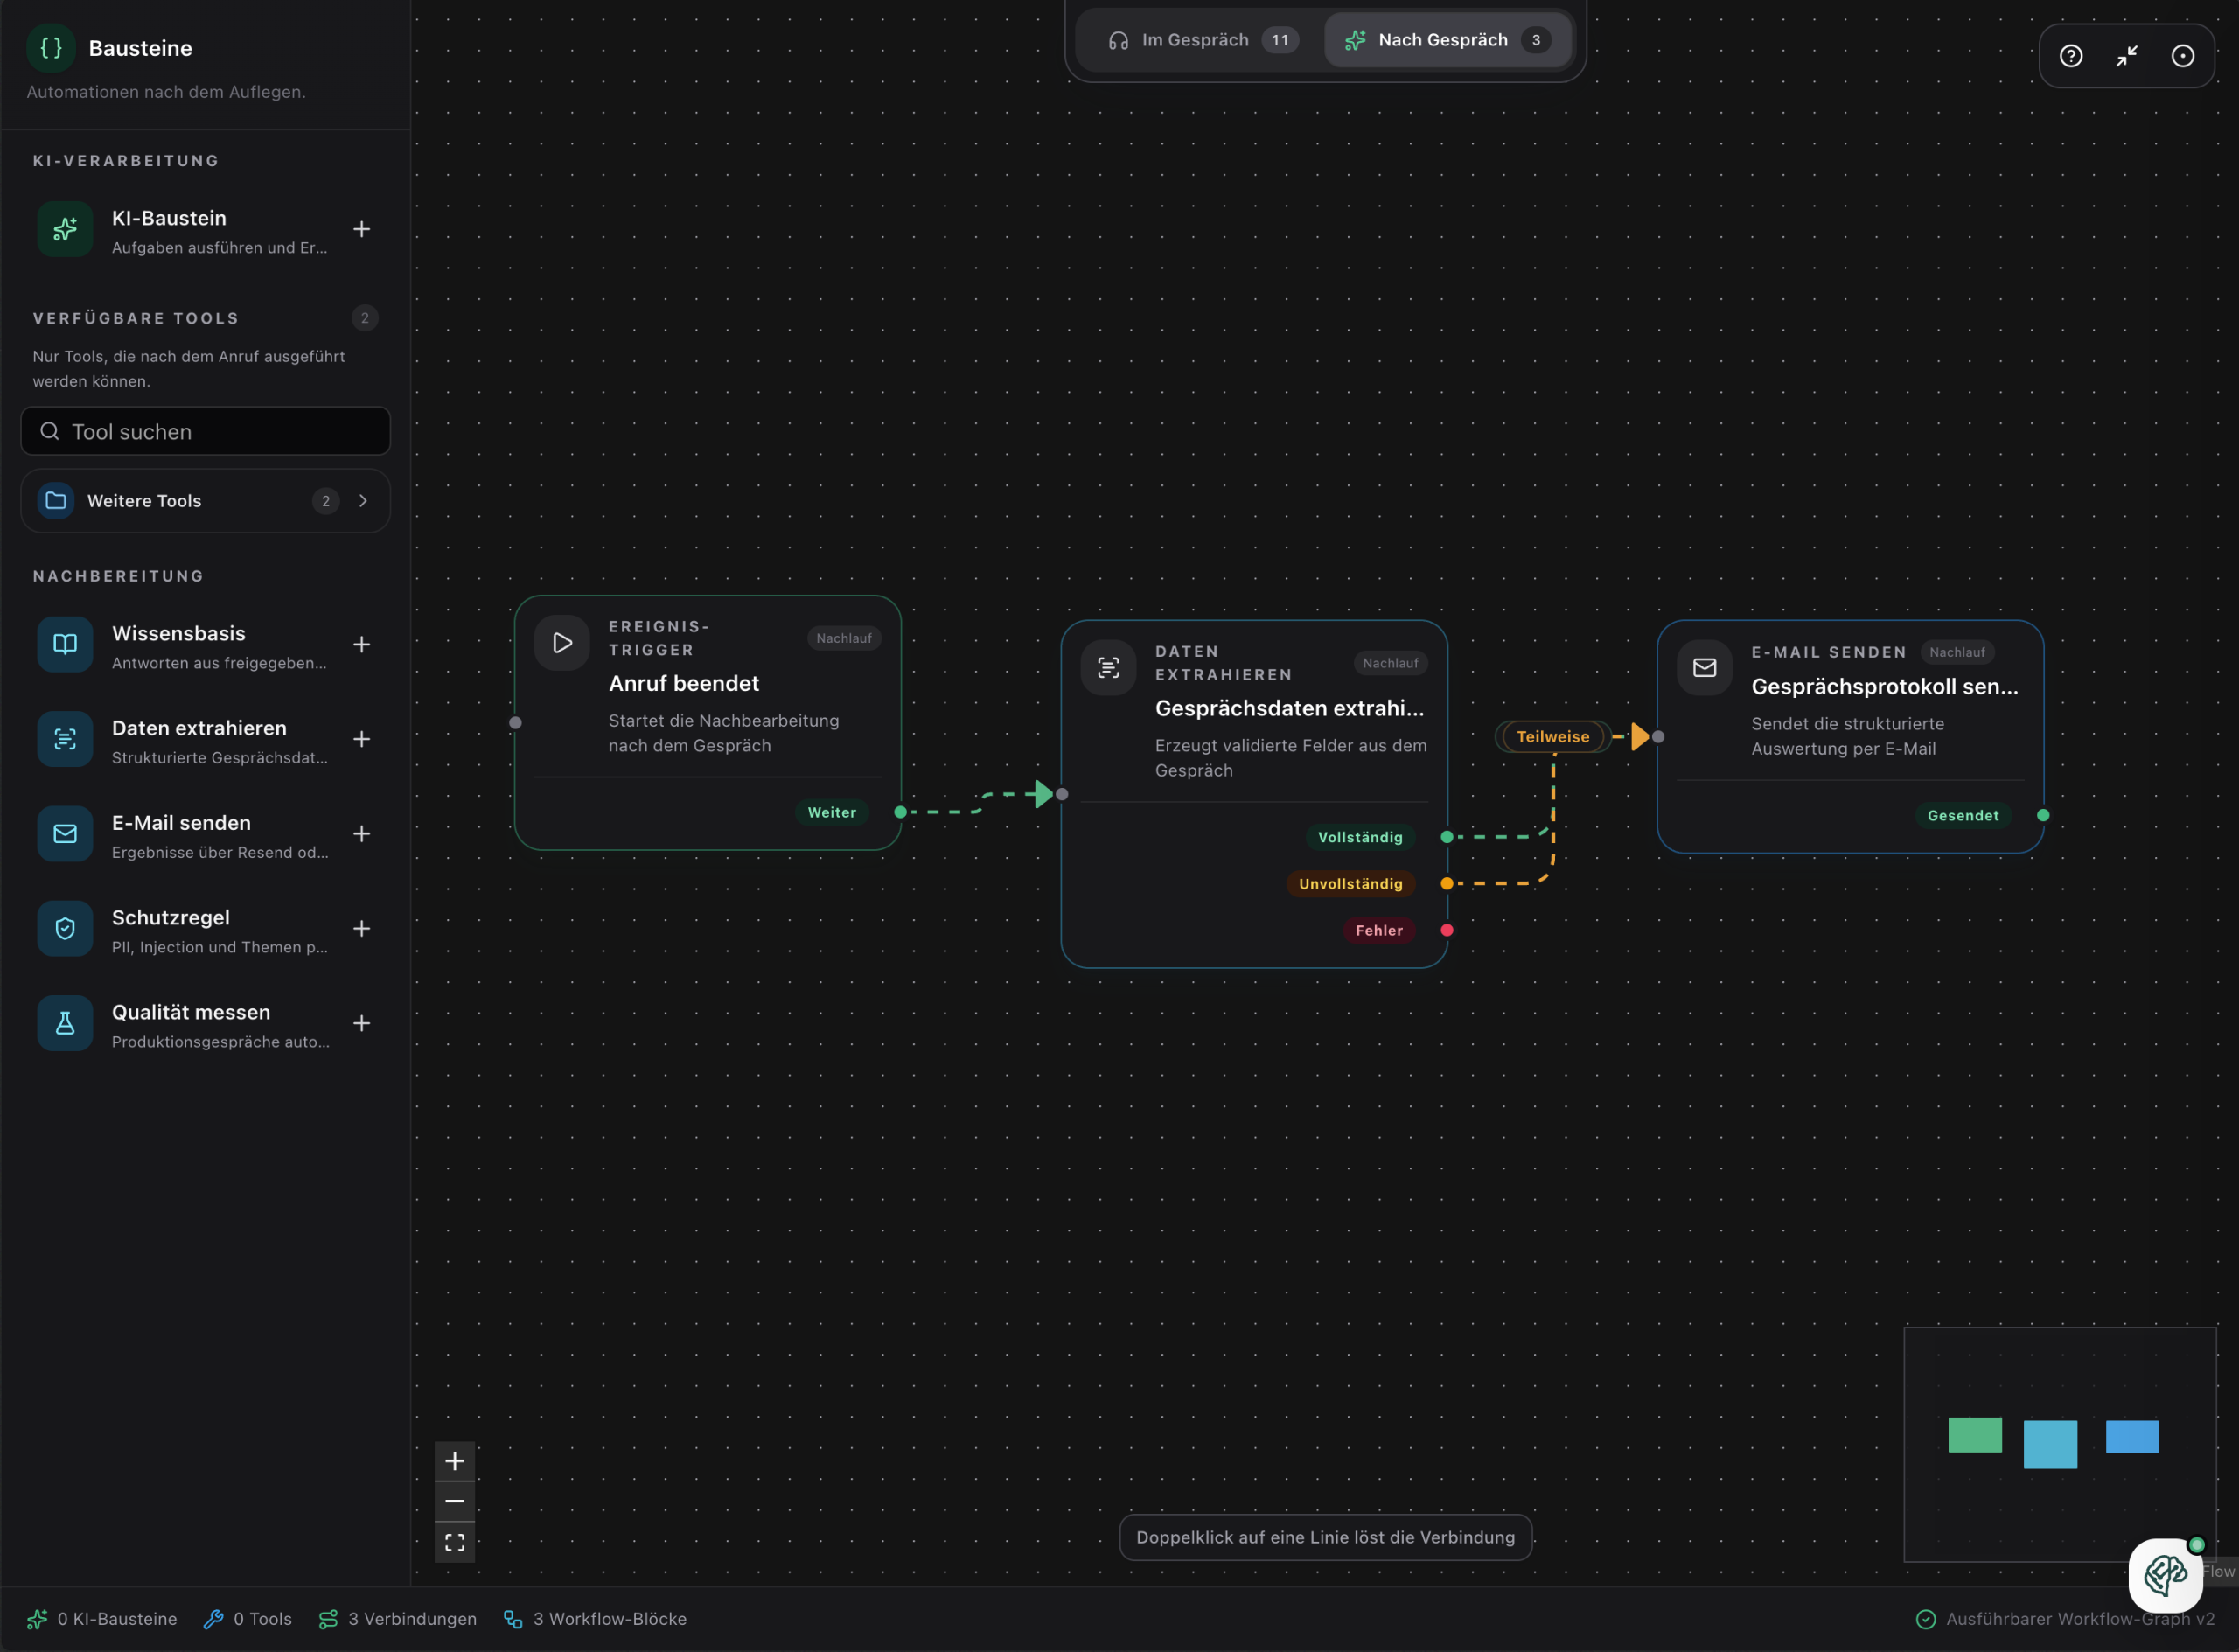Click the cyan middle minimap block
The height and width of the screenshot is (1652, 2239).
tap(2050, 1444)
